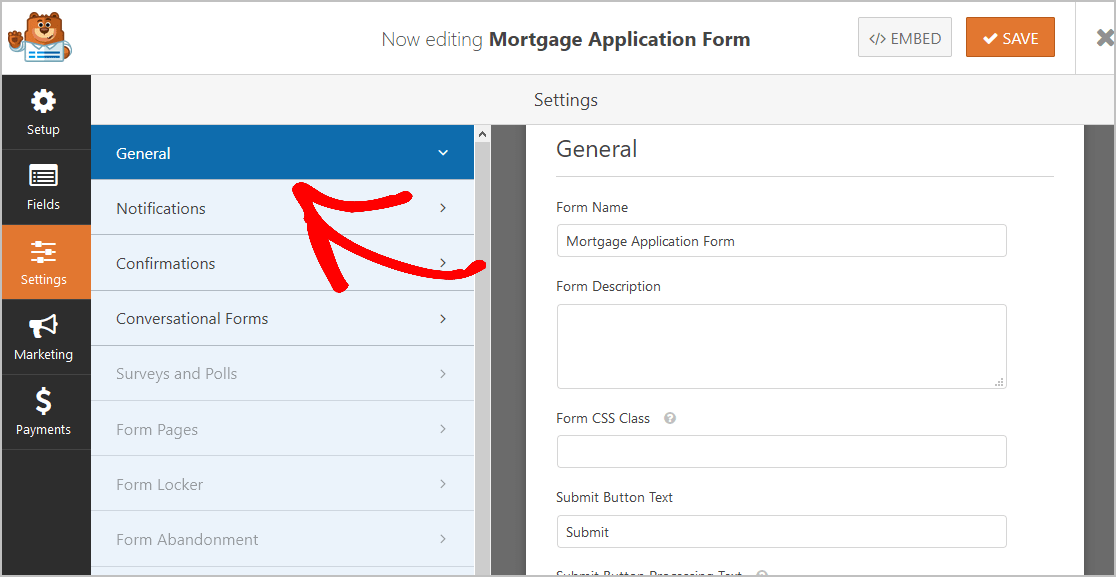Click the Form Name input field
1116x577 pixels.
[x=781, y=240]
